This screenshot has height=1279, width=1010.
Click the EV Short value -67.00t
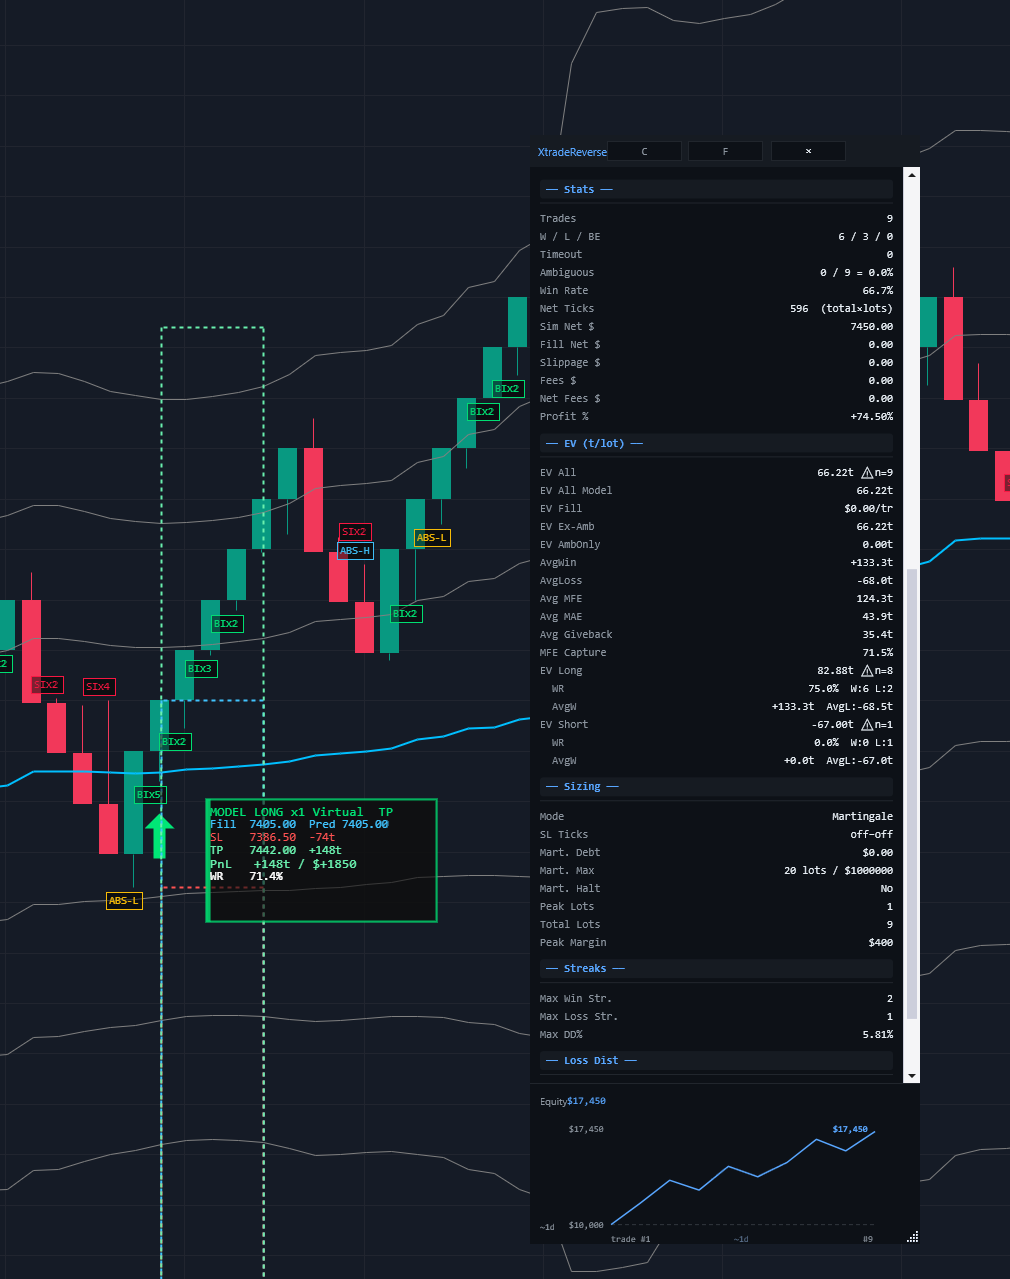click(834, 724)
